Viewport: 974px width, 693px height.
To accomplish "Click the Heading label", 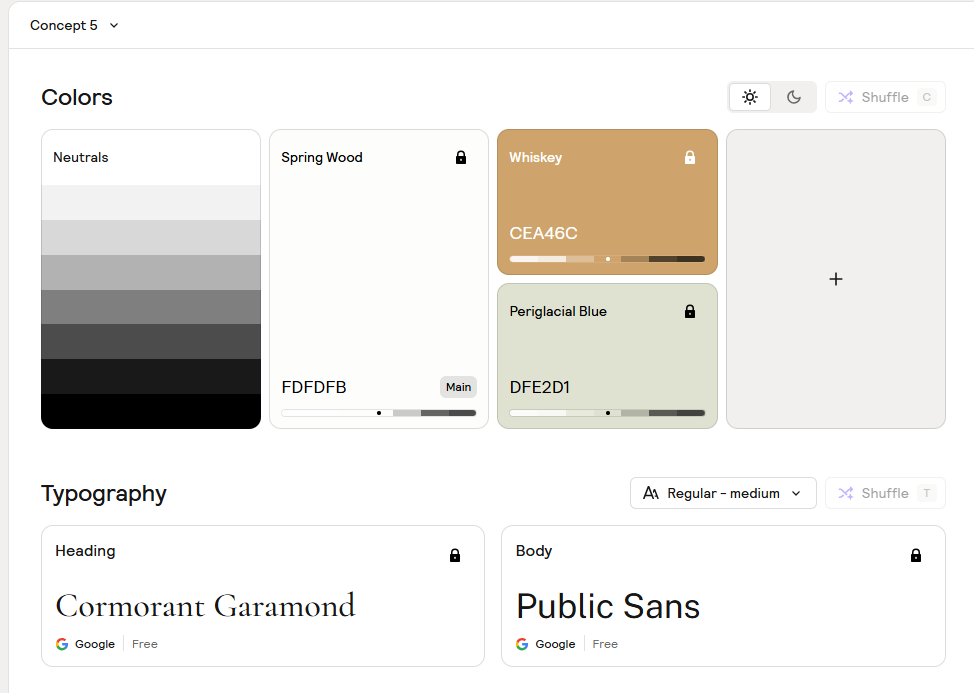I will (x=85, y=551).
